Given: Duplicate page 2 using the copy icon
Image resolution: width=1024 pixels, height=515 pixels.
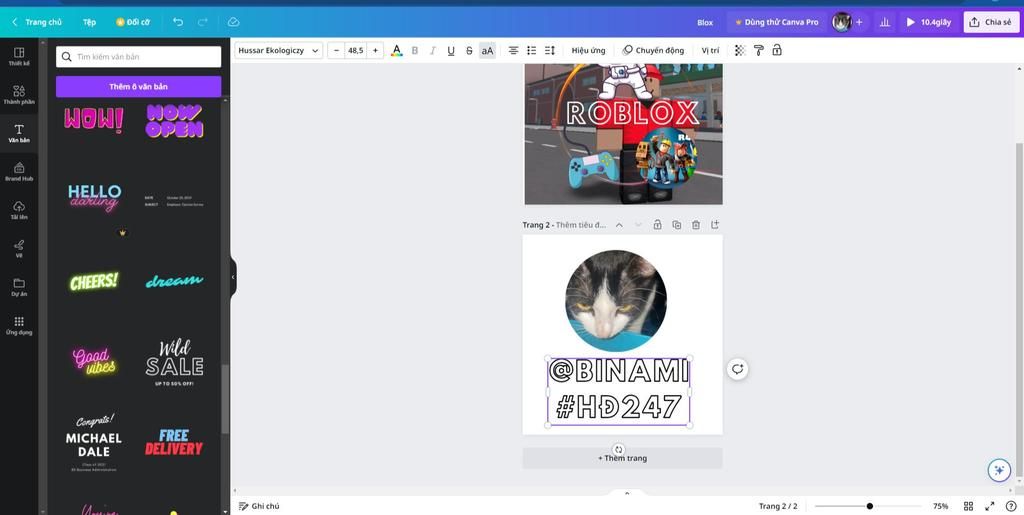Looking at the screenshot, I should (x=677, y=225).
